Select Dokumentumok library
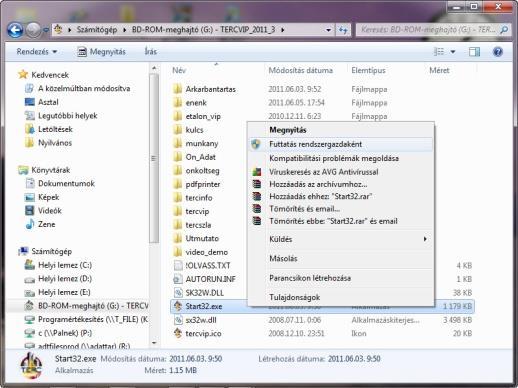Viewport: 518px width, 388px height. (66, 183)
